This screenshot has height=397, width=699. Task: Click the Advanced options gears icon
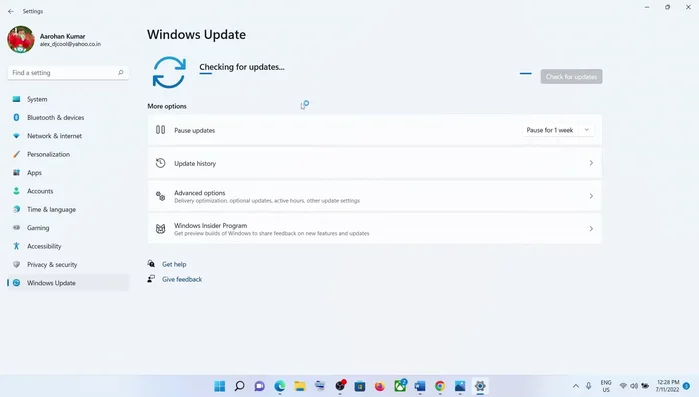[160, 196]
